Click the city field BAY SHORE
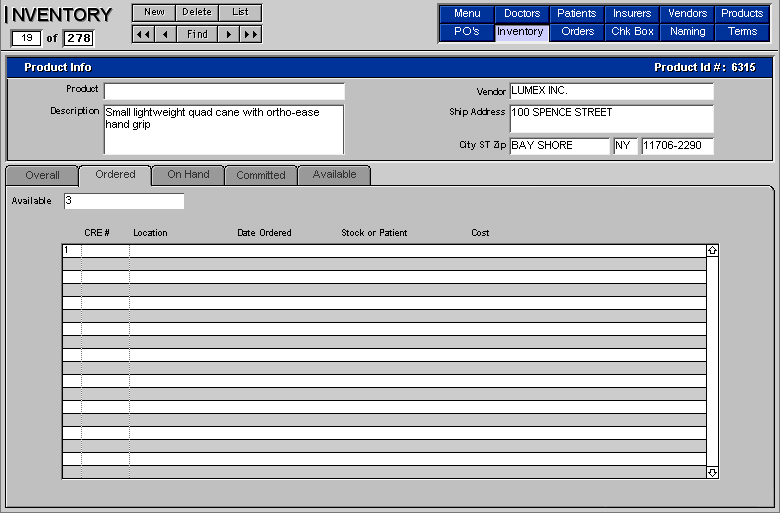The width and height of the screenshot is (780, 513). [x=560, y=146]
